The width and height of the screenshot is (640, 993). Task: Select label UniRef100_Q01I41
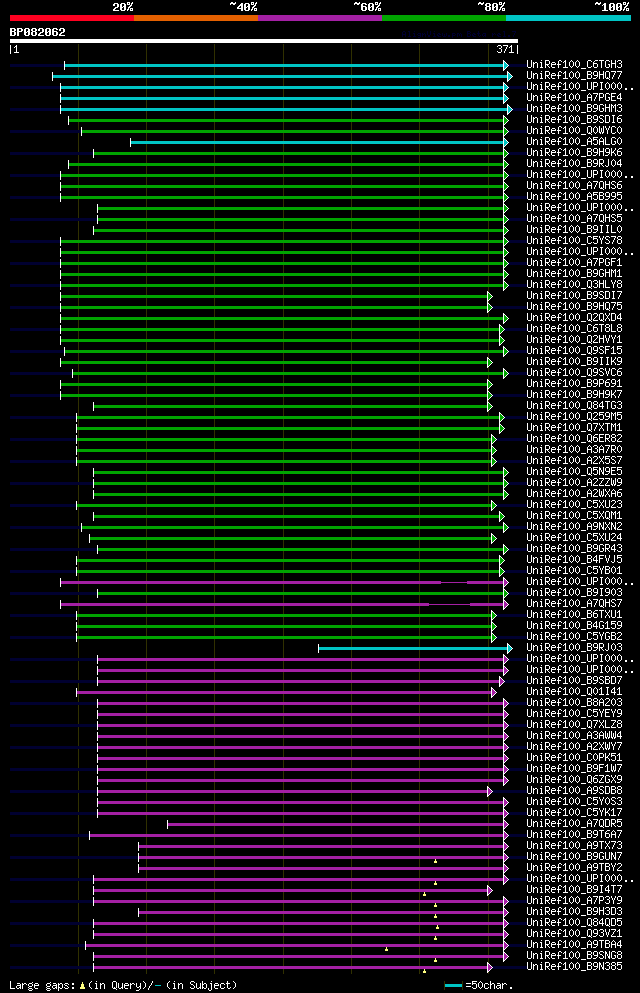coord(574,692)
